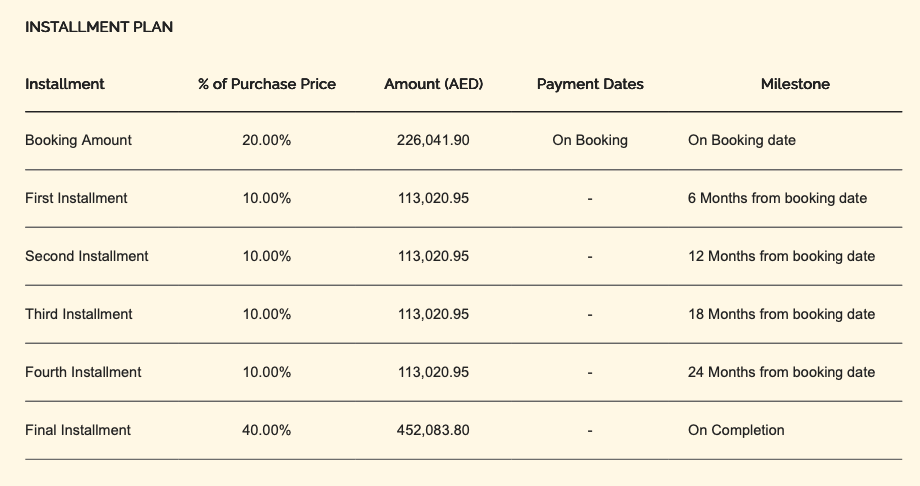Image resolution: width=920 pixels, height=486 pixels.
Task: Click the On Booking payment date cell
Action: [590, 140]
